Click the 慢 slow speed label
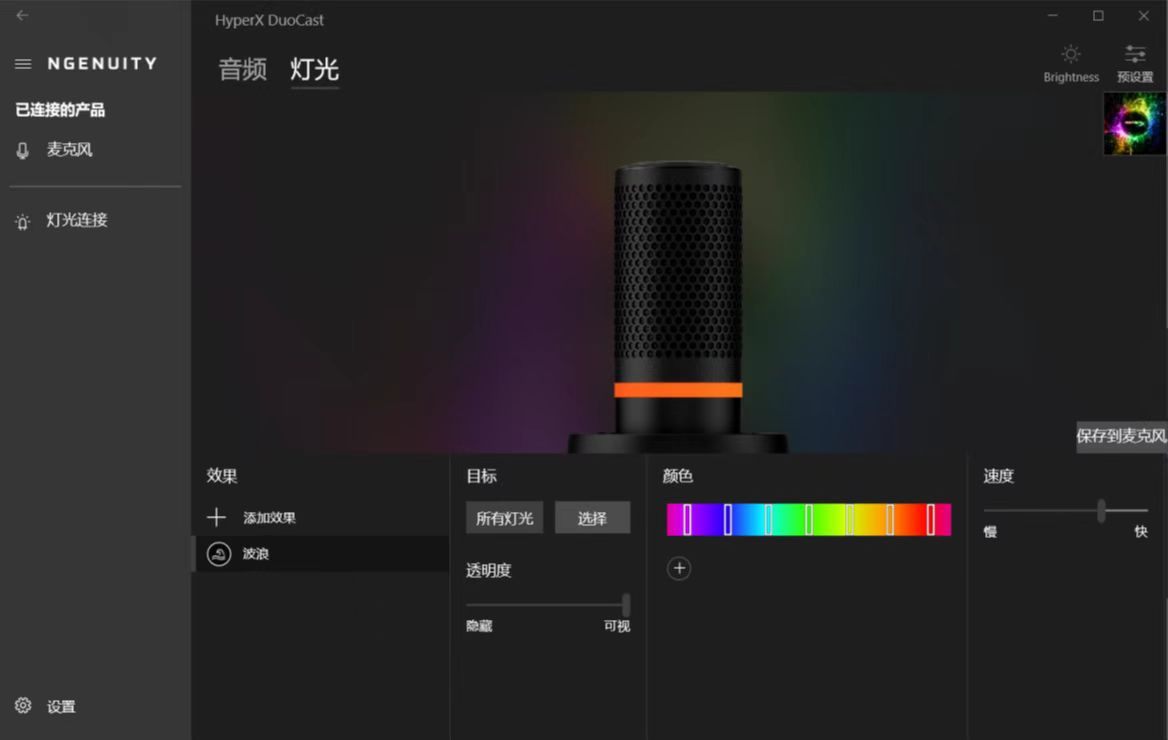 (x=990, y=531)
